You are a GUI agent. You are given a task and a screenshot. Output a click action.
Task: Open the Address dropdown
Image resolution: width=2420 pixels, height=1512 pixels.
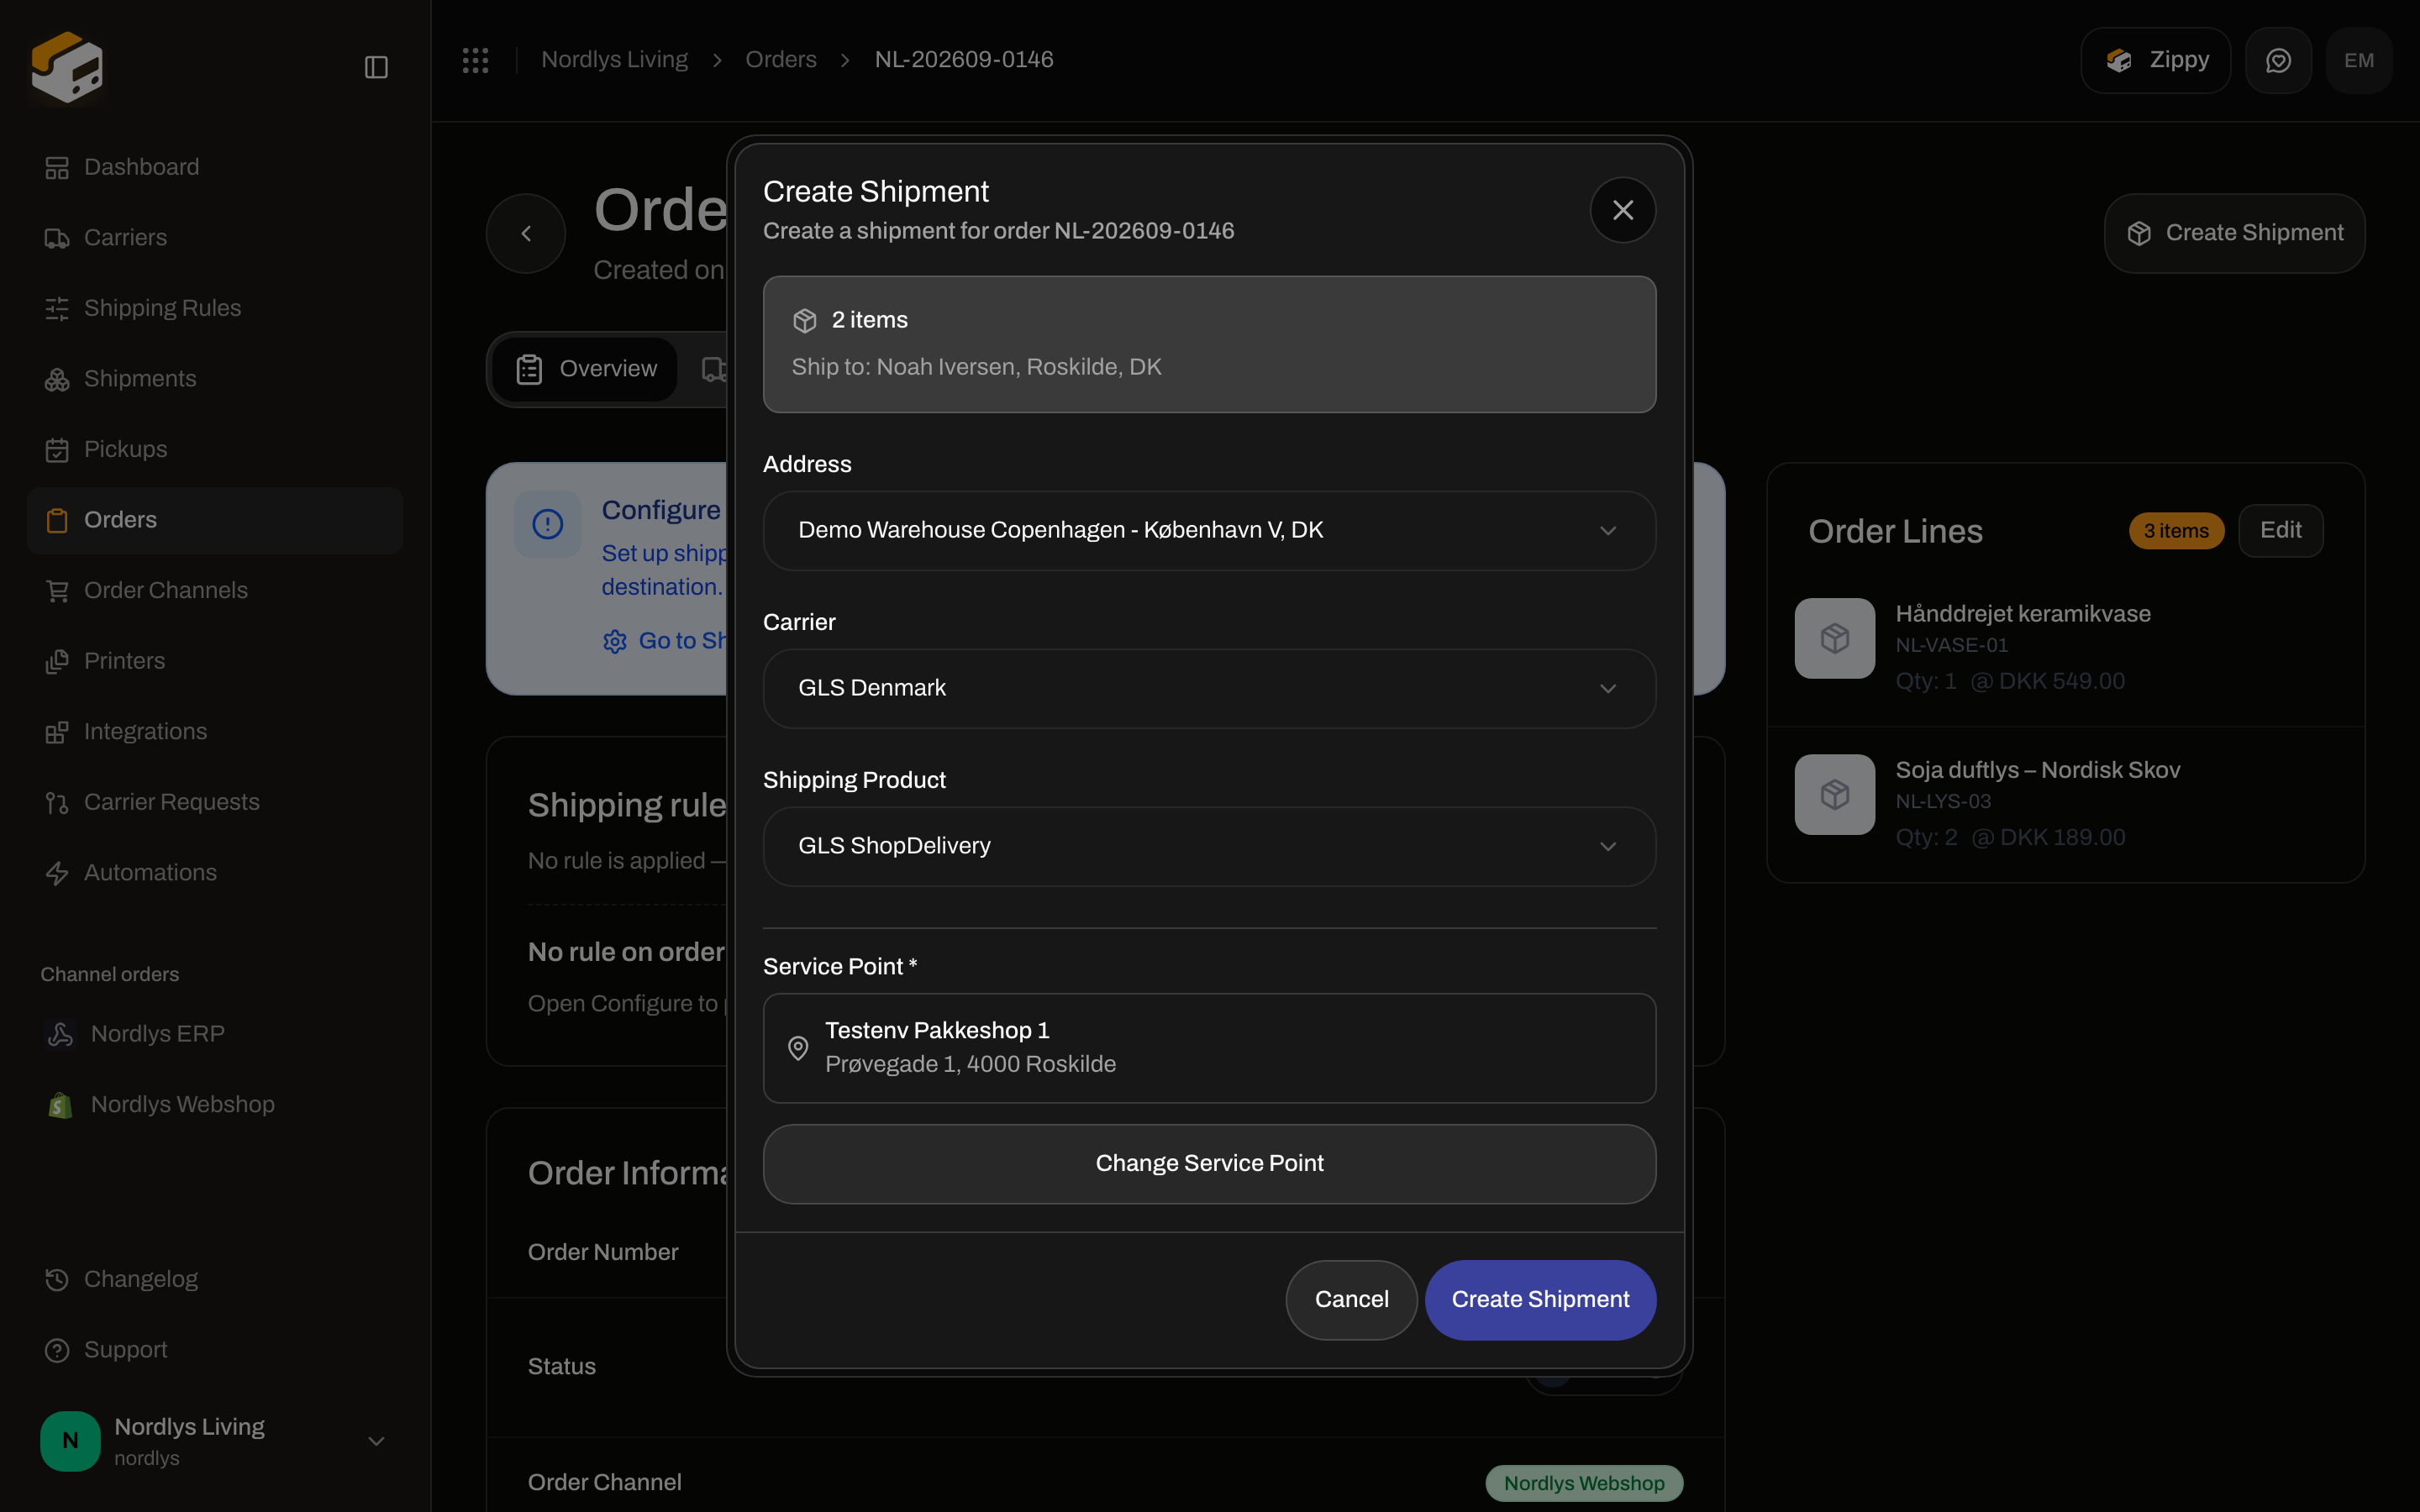point(1209,530)
